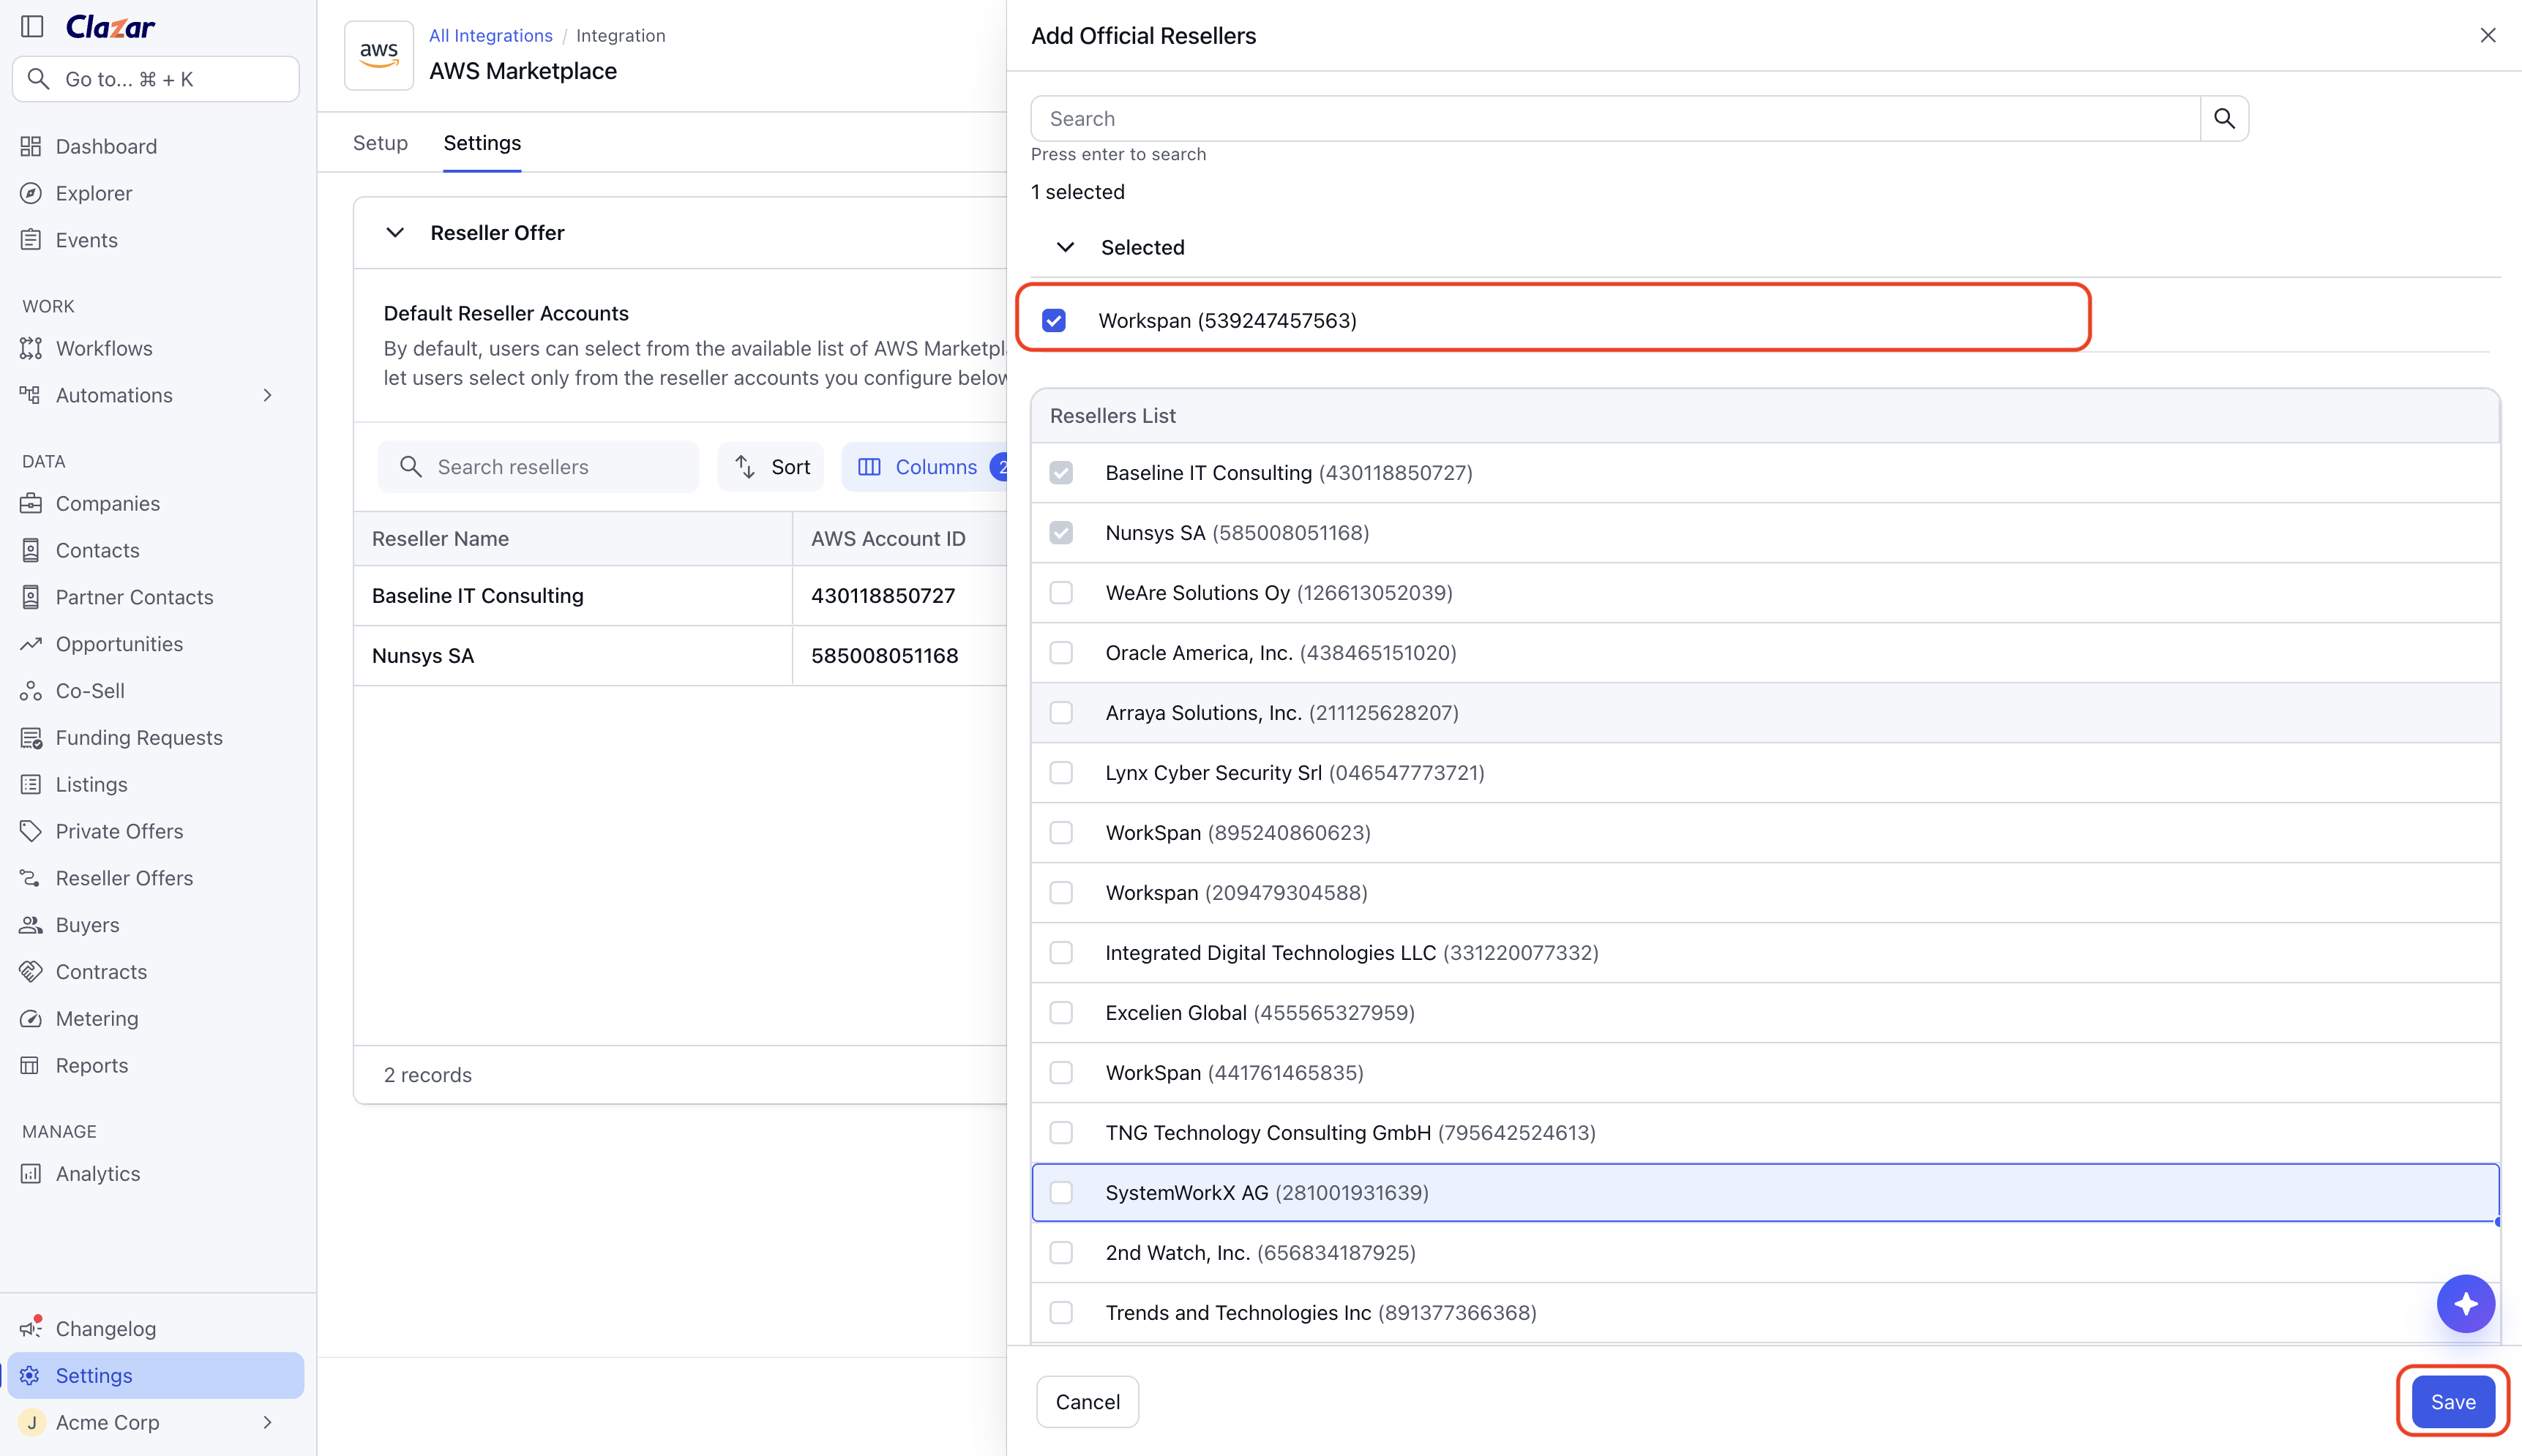
Task: Open the Co-Sell icon
Action: 31,691
